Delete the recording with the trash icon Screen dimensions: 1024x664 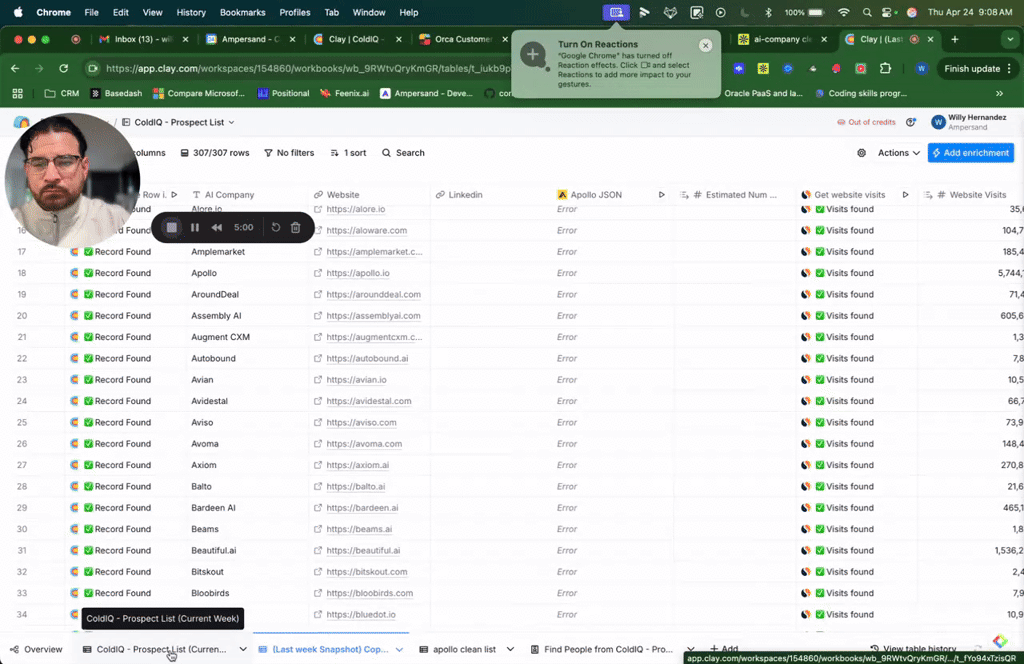[295, 228]
